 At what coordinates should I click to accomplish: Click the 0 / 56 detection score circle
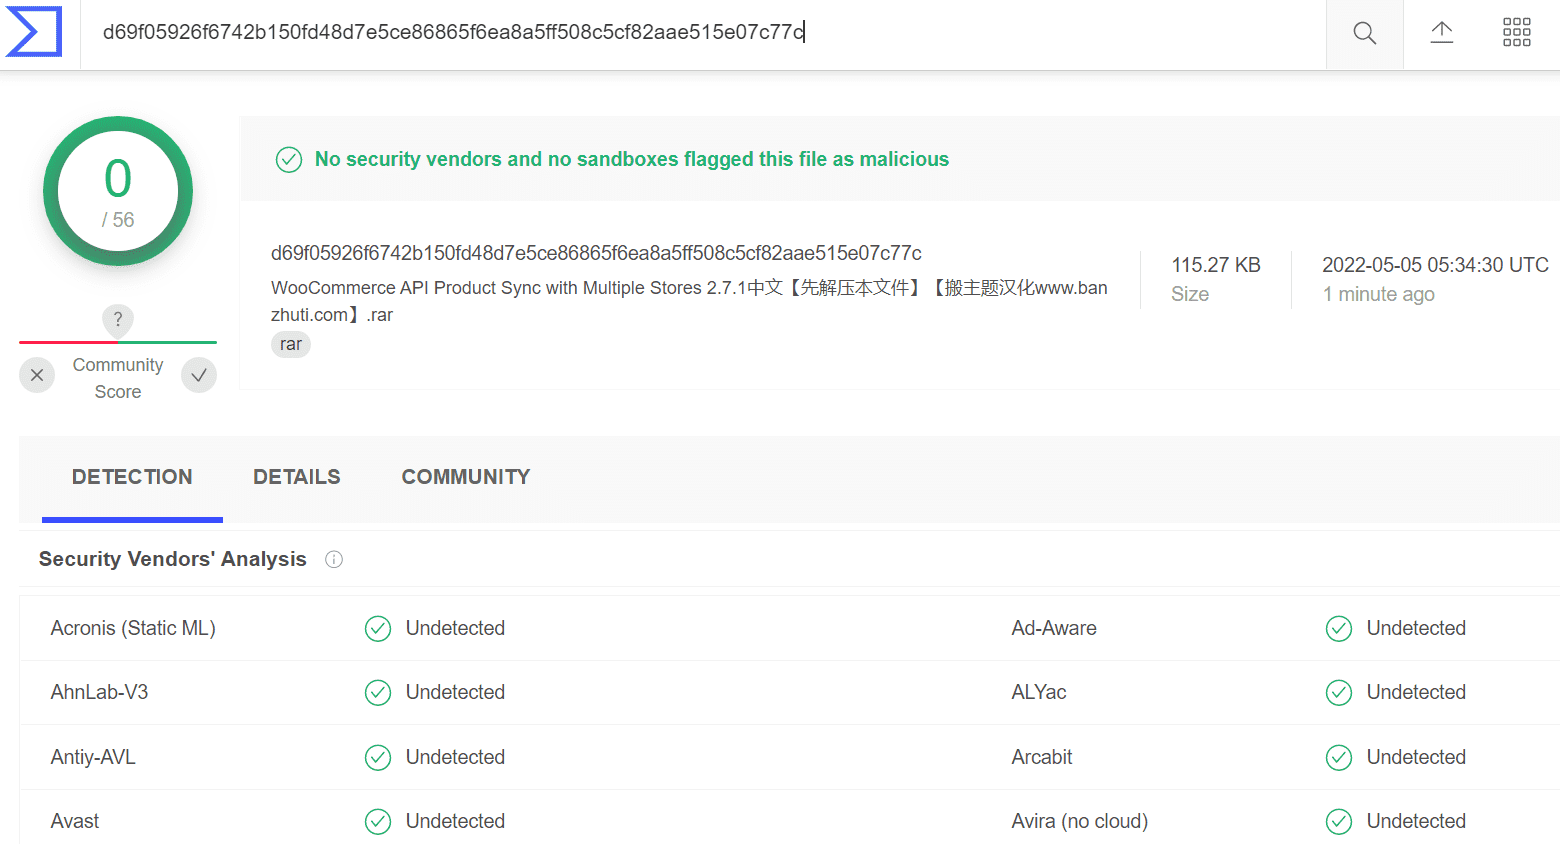[118, 191]
